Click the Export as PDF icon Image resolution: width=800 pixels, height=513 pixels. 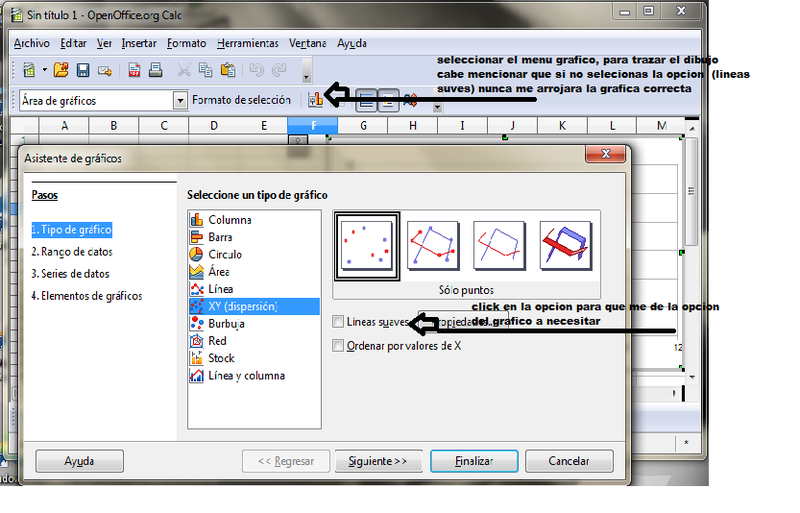pos(133,70)
